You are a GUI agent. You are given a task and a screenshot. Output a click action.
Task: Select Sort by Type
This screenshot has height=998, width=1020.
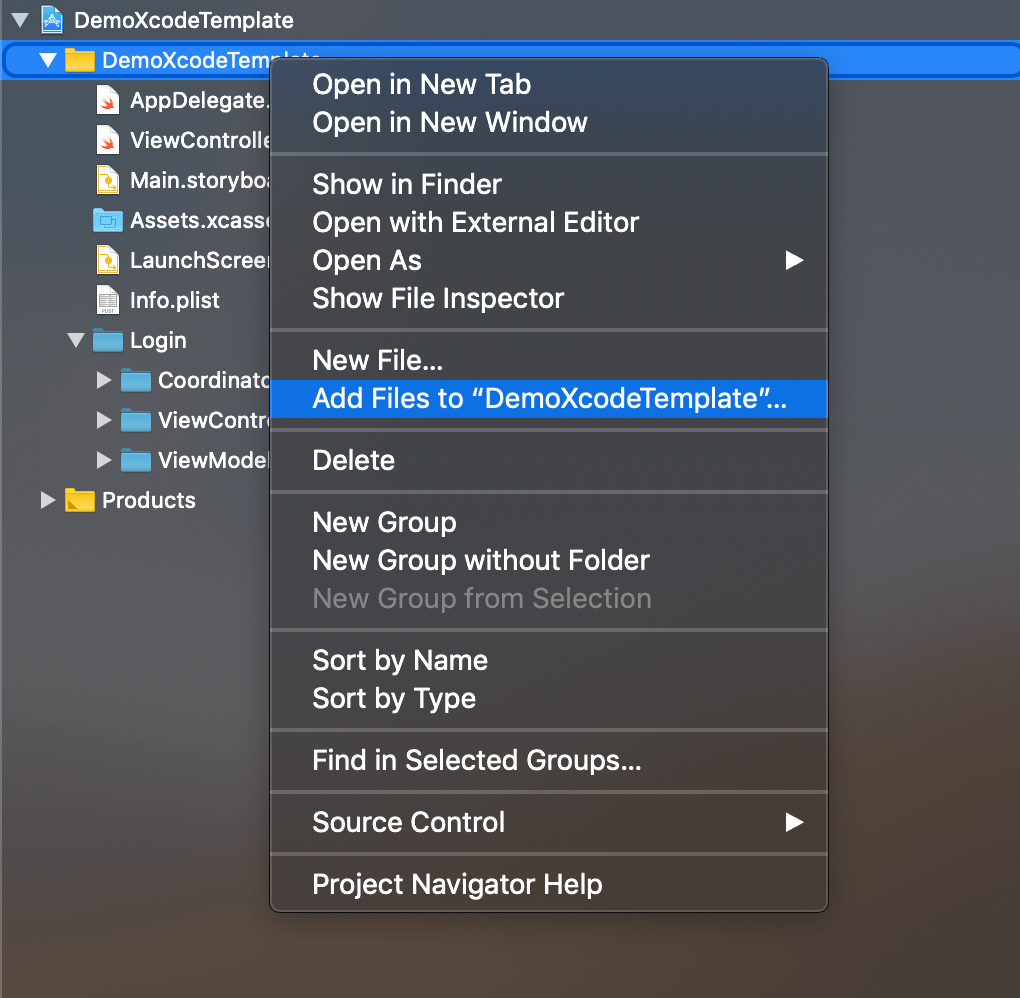pyautogui.click(x=548, y=699)
